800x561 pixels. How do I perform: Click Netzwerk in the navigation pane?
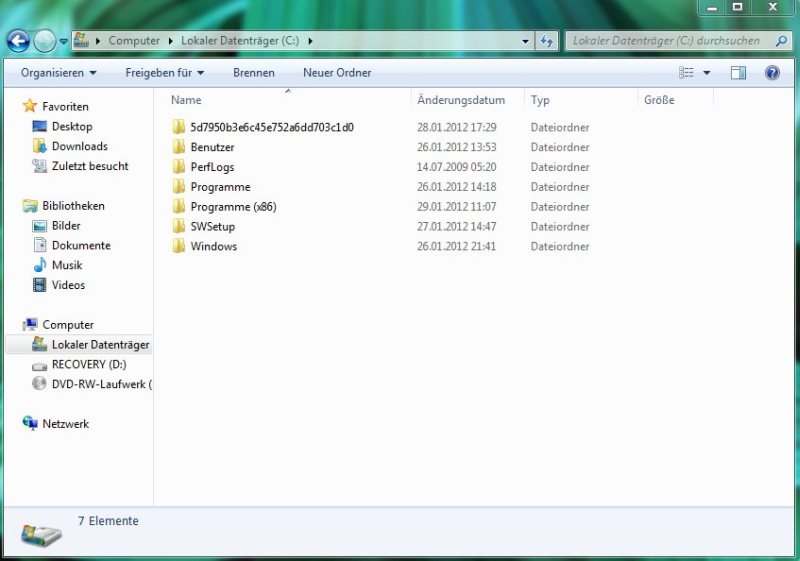[65, 424]
